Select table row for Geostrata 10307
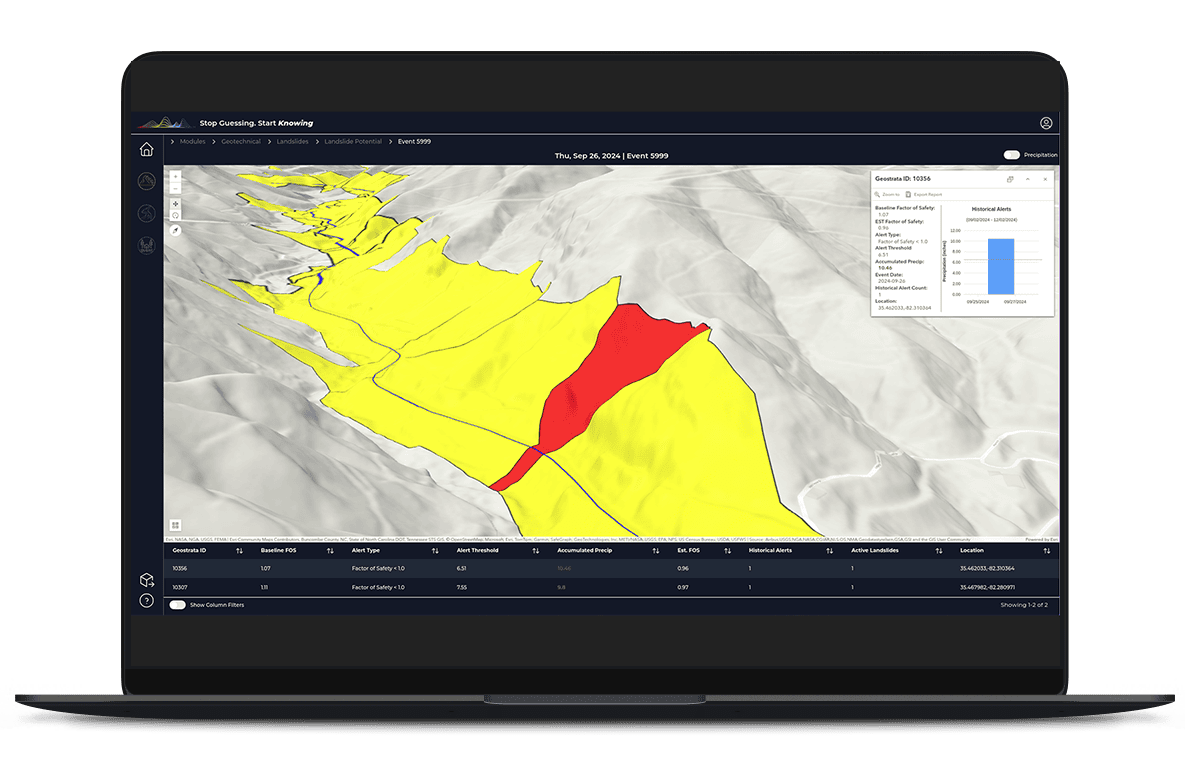1185x766 pixels. click(611, 587)
